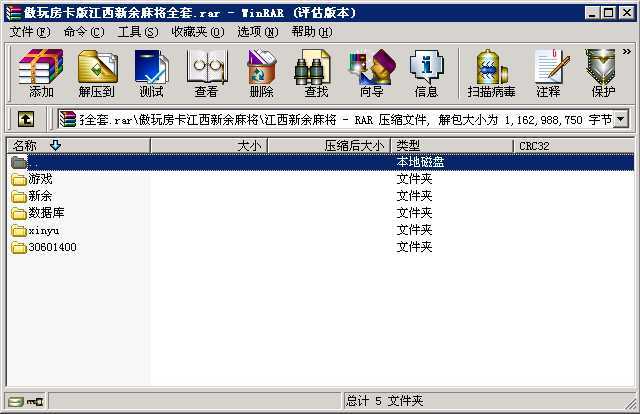Image resolution: width=640 pixels, height=414 pixels.
Task: Select the 数据库 folder row
Action: pyautogui.click(x=320, y=213)
